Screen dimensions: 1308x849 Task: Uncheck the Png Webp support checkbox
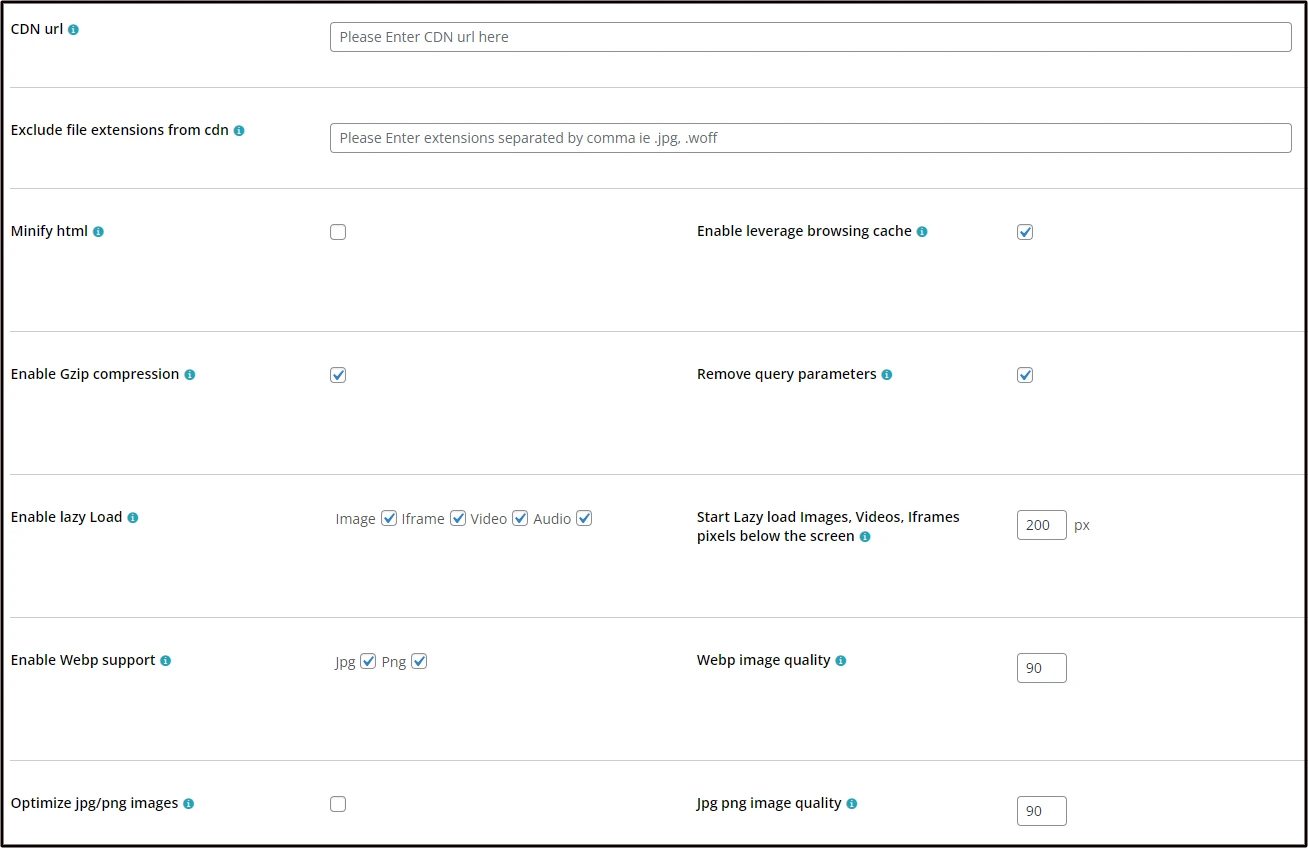[419, 661]
